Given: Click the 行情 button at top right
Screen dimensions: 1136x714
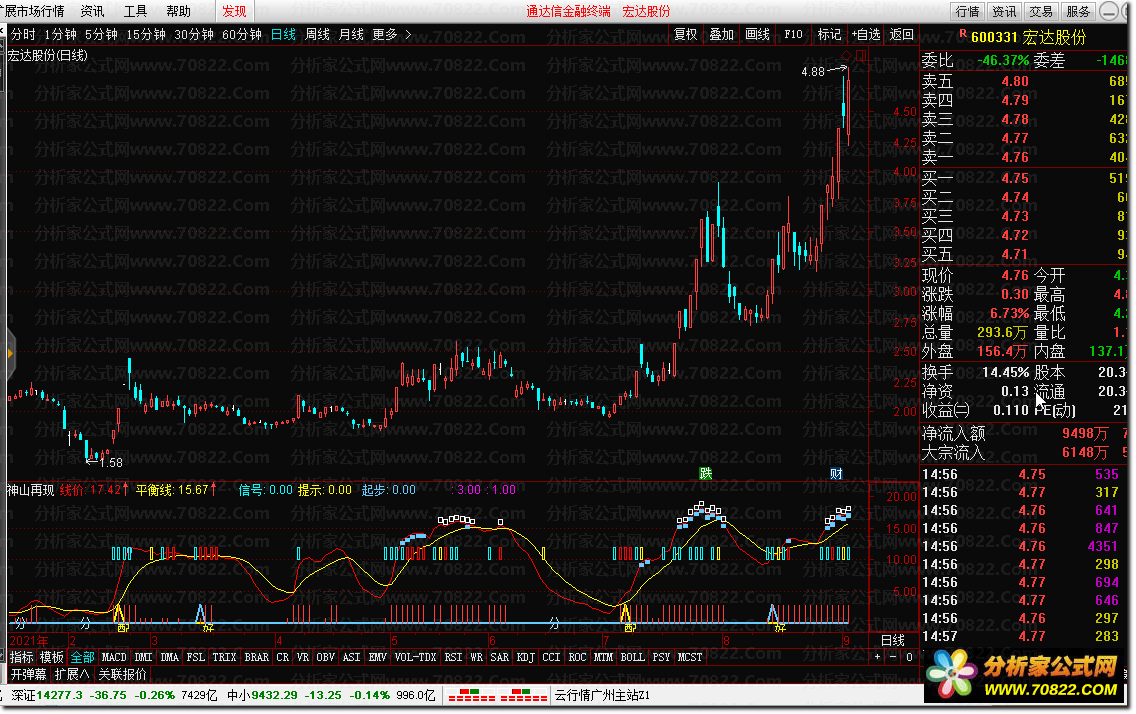Looking at the screenshot, I should [x=967, y=11].
